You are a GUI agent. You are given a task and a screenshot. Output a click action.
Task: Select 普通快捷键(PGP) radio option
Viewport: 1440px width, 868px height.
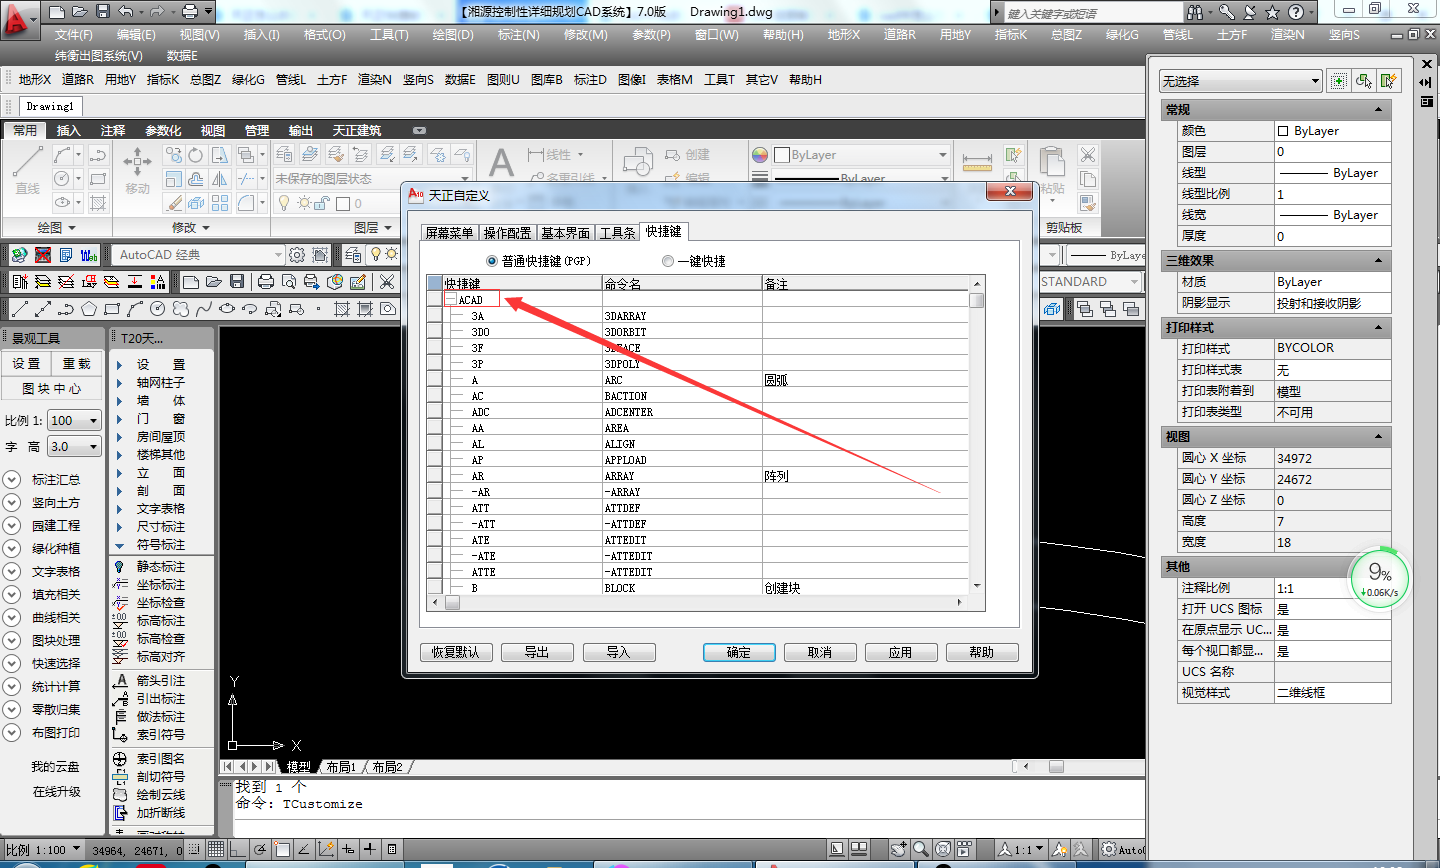point(492,261)
